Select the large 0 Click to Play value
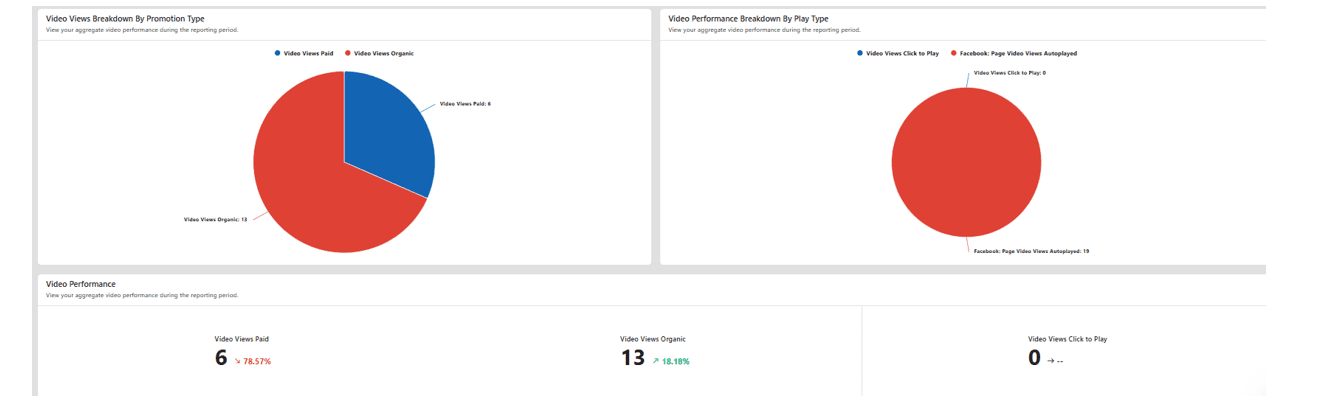The height and width of the screenshot is (410, 1326). pos(1035,358)
